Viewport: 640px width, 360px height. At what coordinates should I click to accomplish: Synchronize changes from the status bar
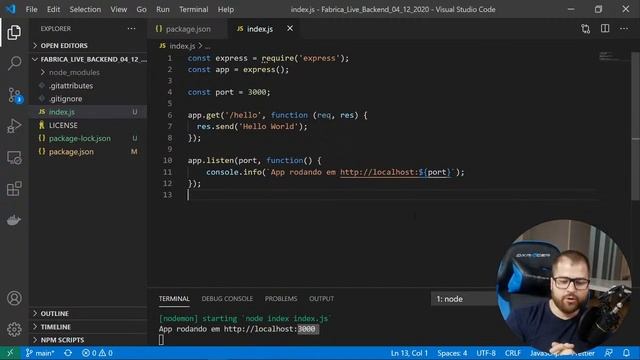coord(68,353)
